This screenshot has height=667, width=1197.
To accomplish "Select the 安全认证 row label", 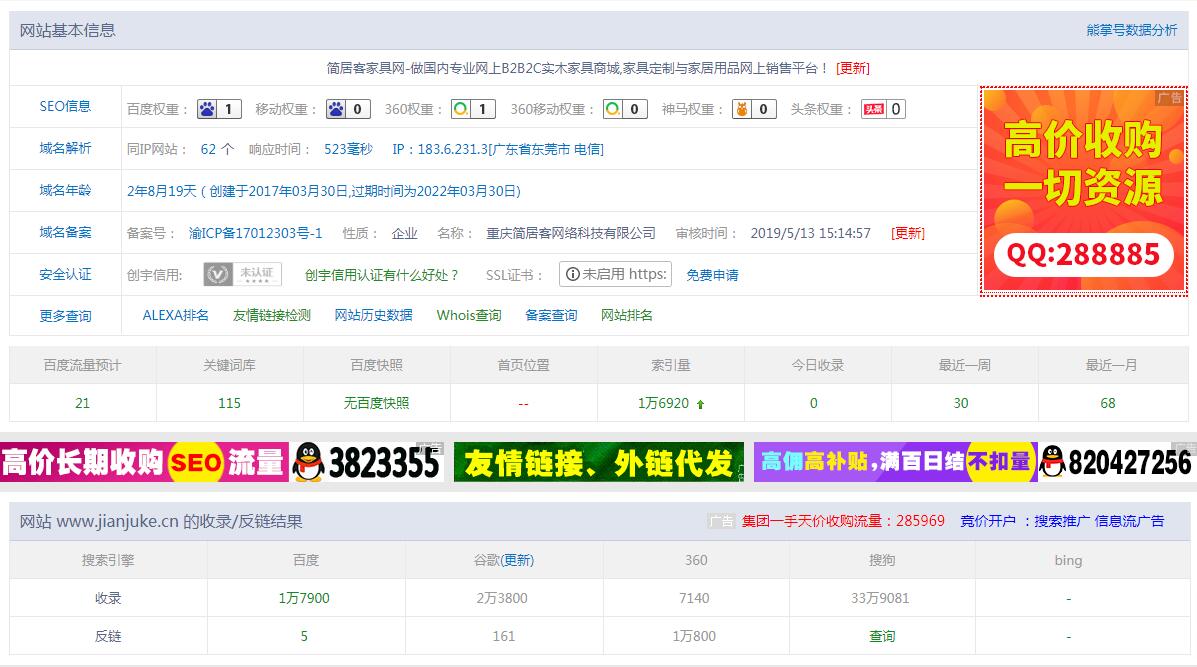I will (x=65, y=274).
